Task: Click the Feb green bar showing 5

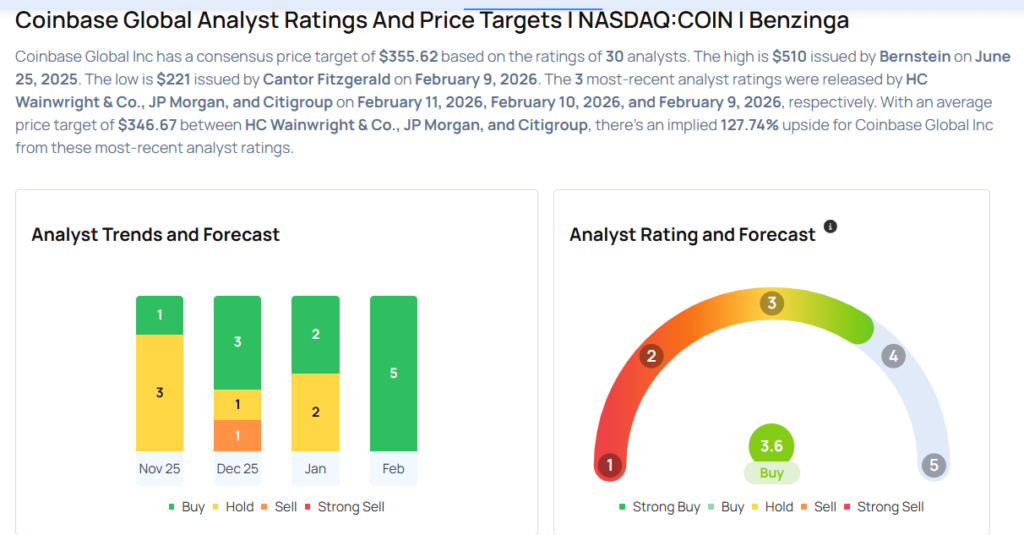Action: click(x=393, y=373)
